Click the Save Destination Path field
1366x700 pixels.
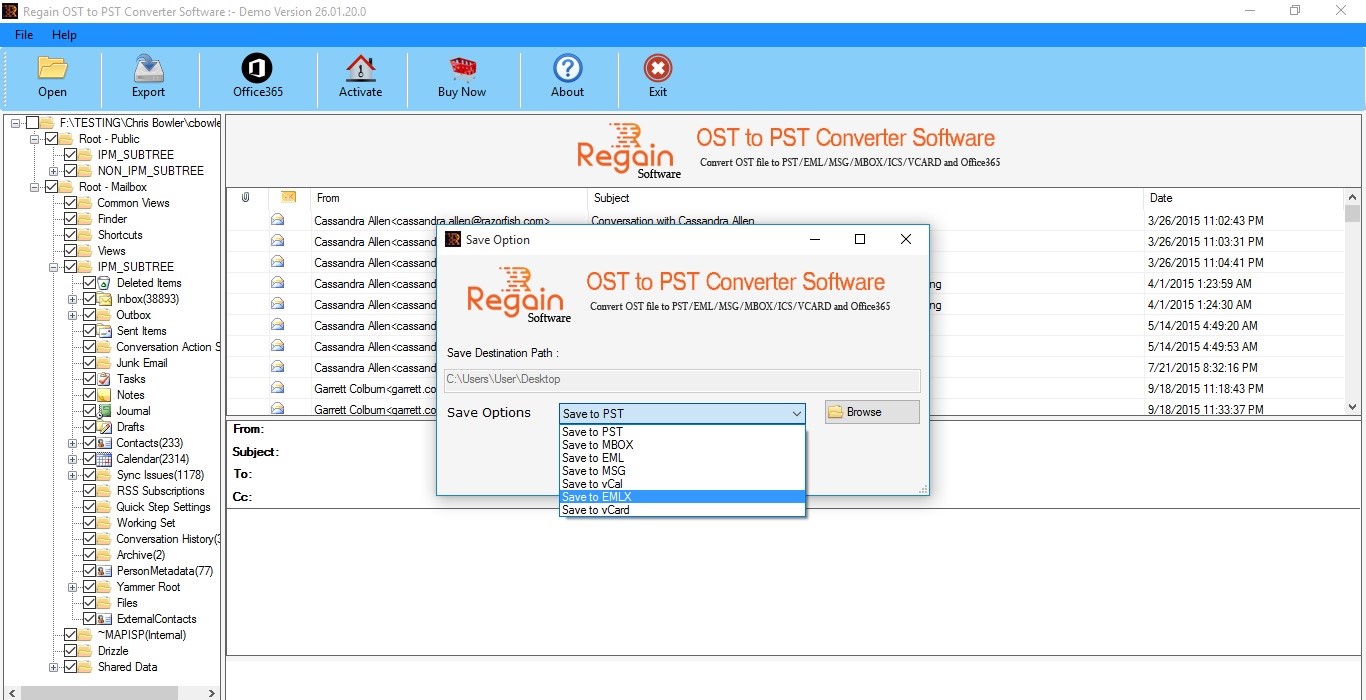pos(682,380)
